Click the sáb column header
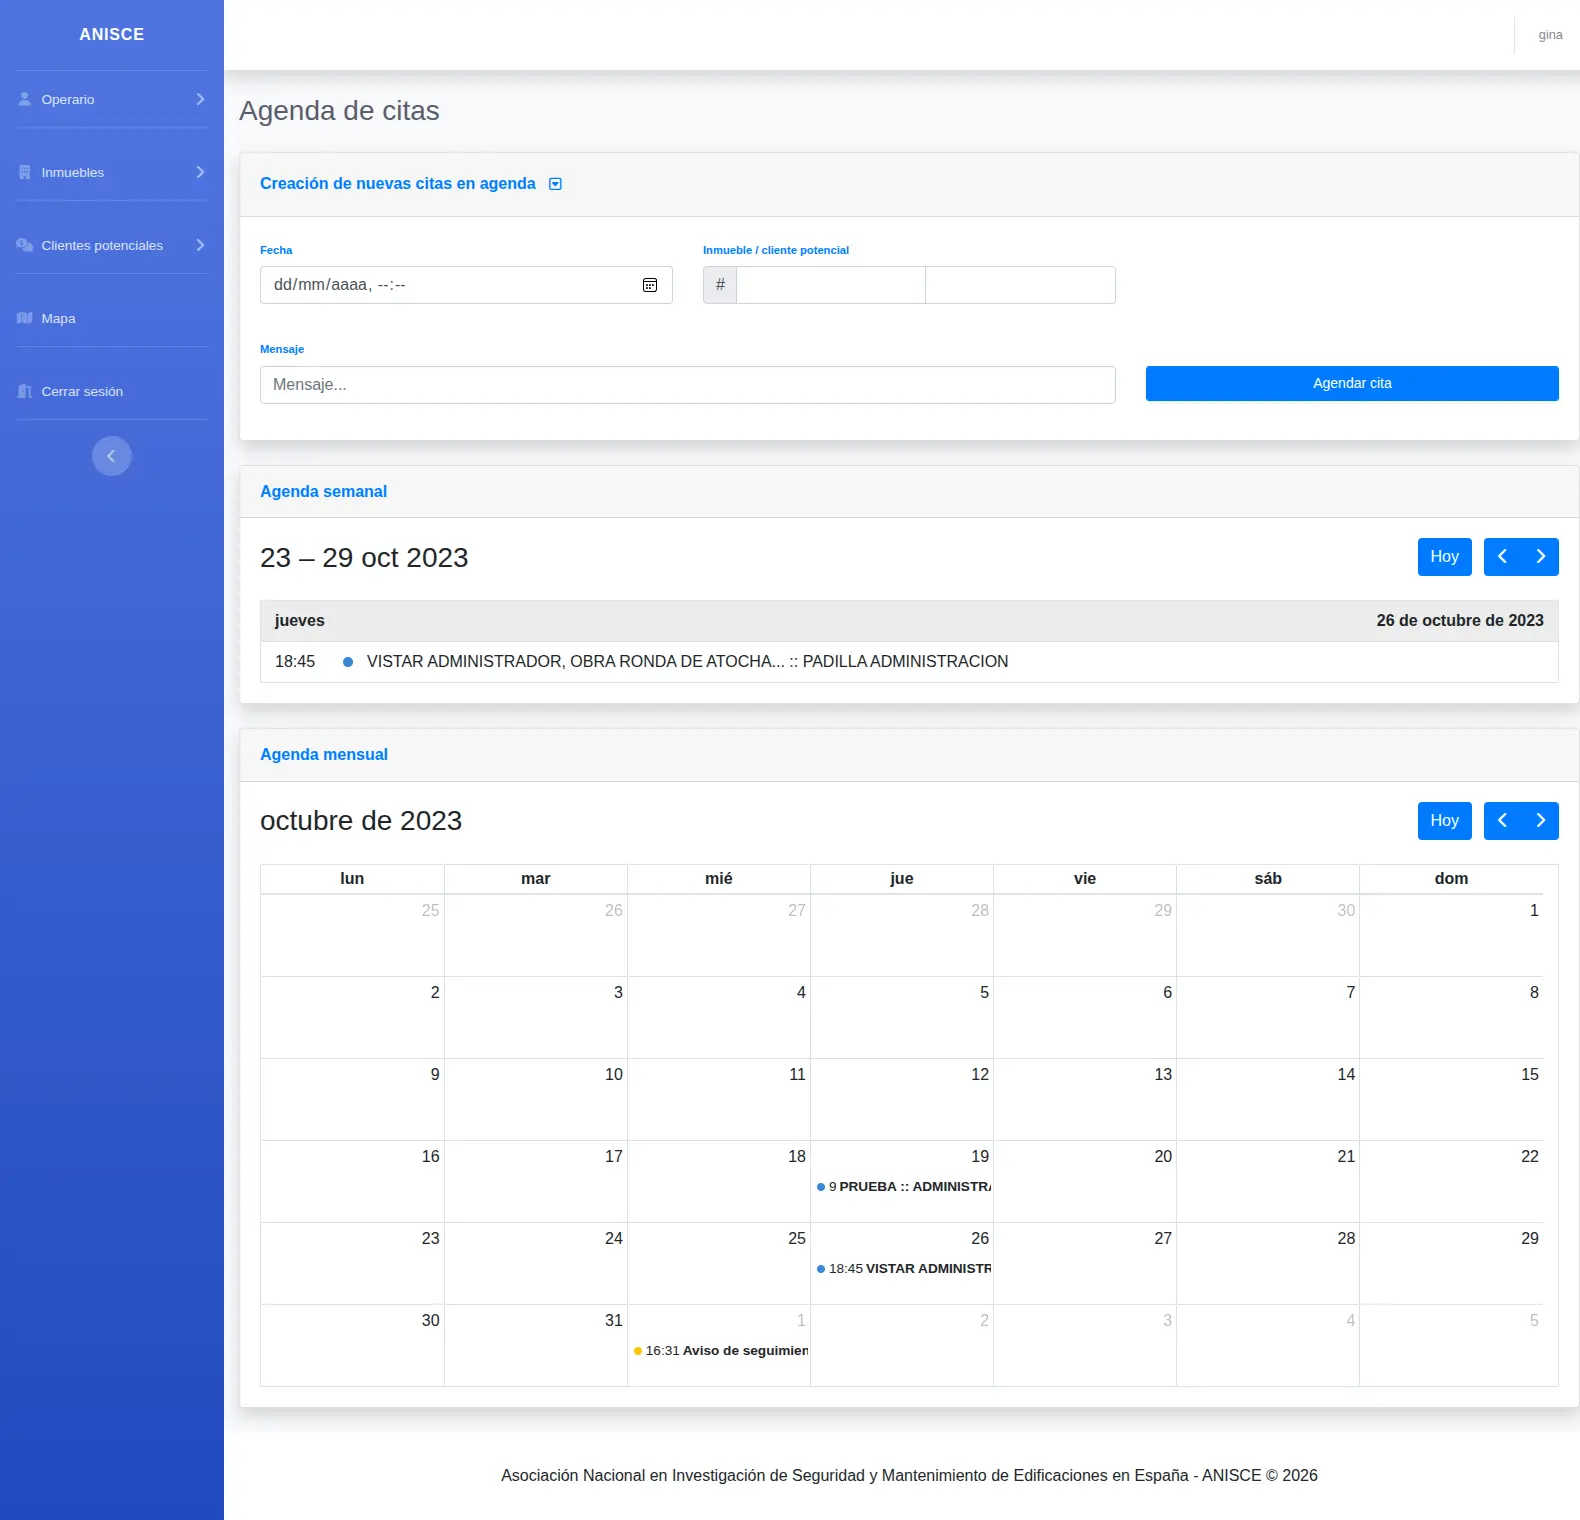Image resolution: width=1580 pixels, height=1520 pixels. coord(1268,878)
